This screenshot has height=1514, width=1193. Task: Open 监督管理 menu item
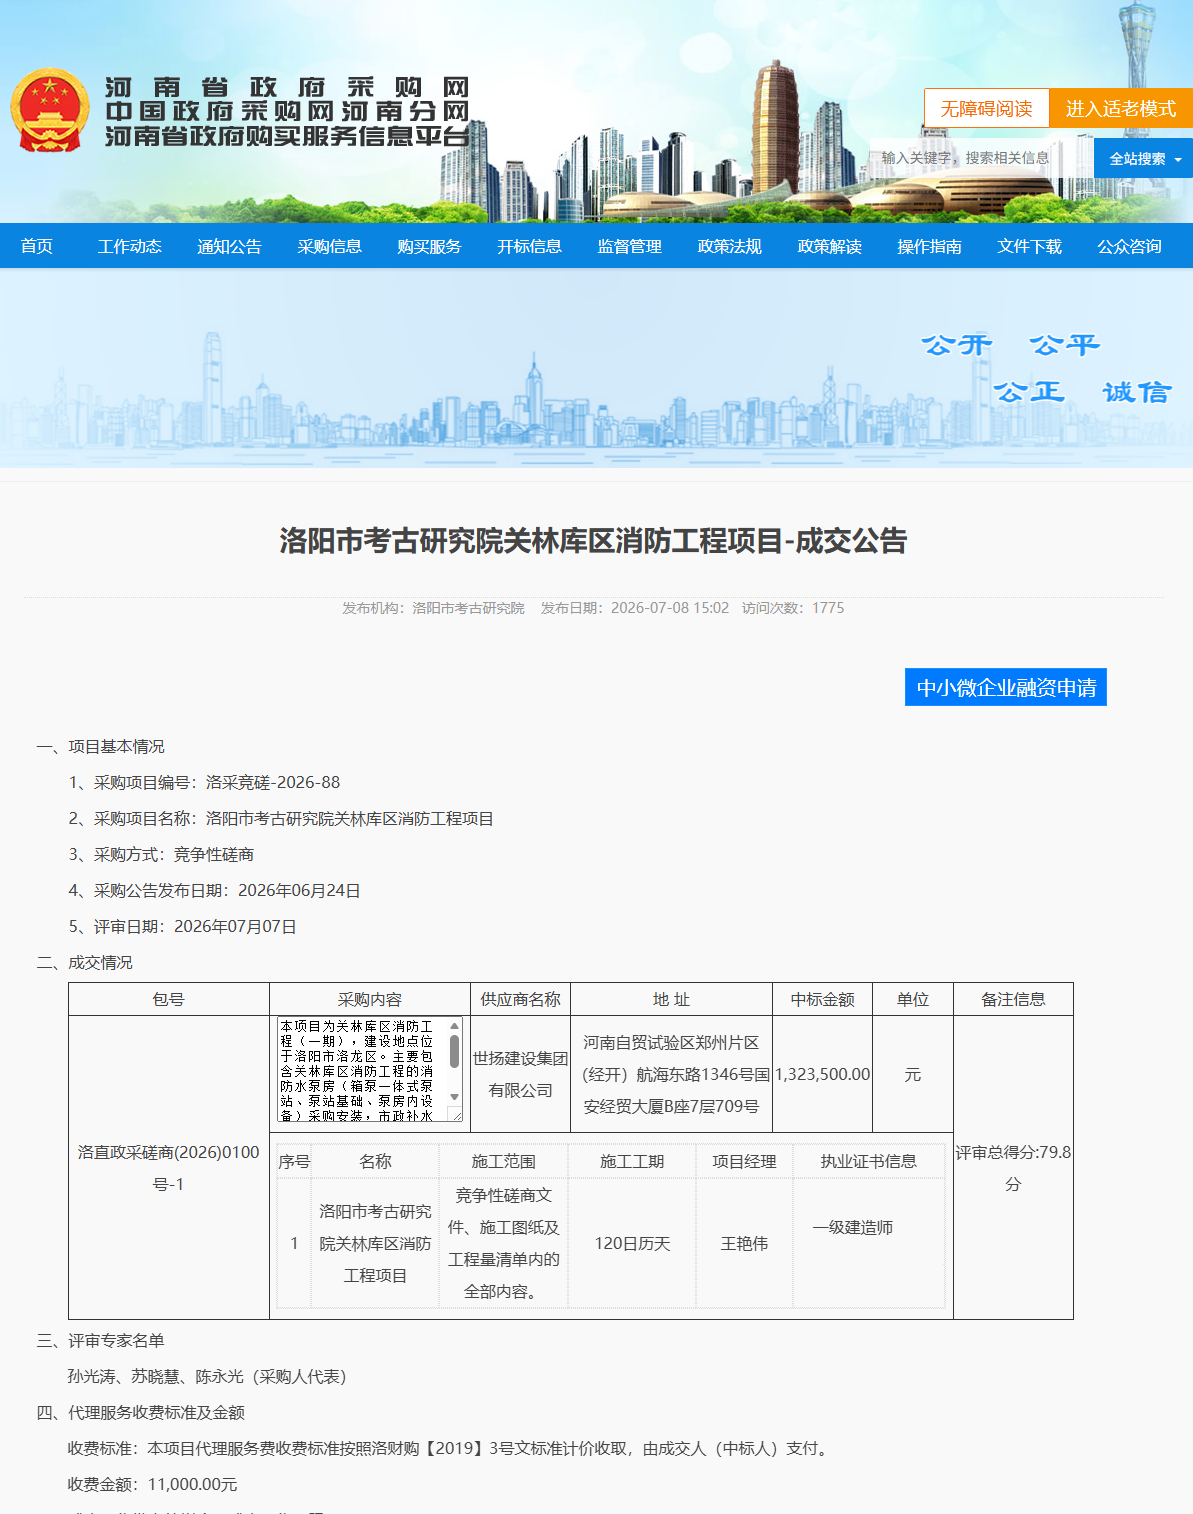[630, 246]
